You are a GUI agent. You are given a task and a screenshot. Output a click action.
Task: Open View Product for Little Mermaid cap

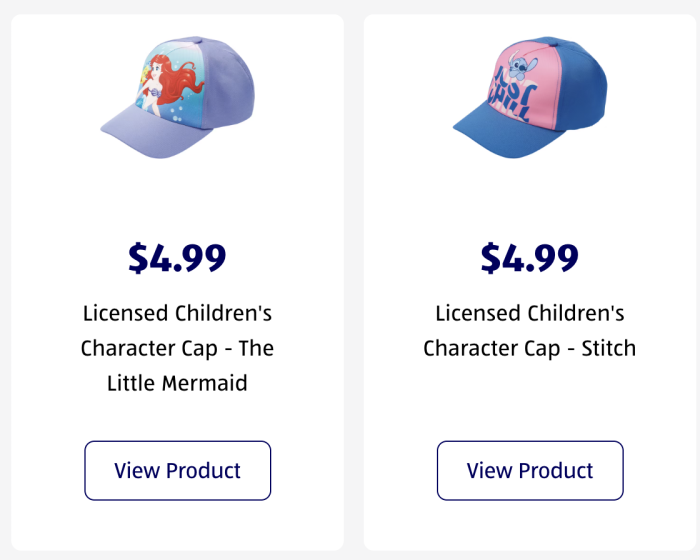coord(177,470)
